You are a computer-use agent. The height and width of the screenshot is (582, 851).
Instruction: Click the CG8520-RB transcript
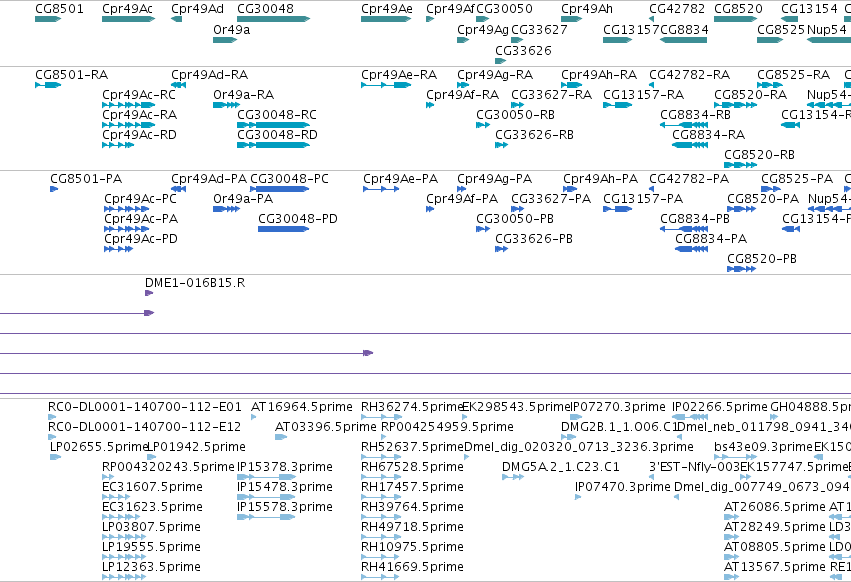click(x=740, y=165)
